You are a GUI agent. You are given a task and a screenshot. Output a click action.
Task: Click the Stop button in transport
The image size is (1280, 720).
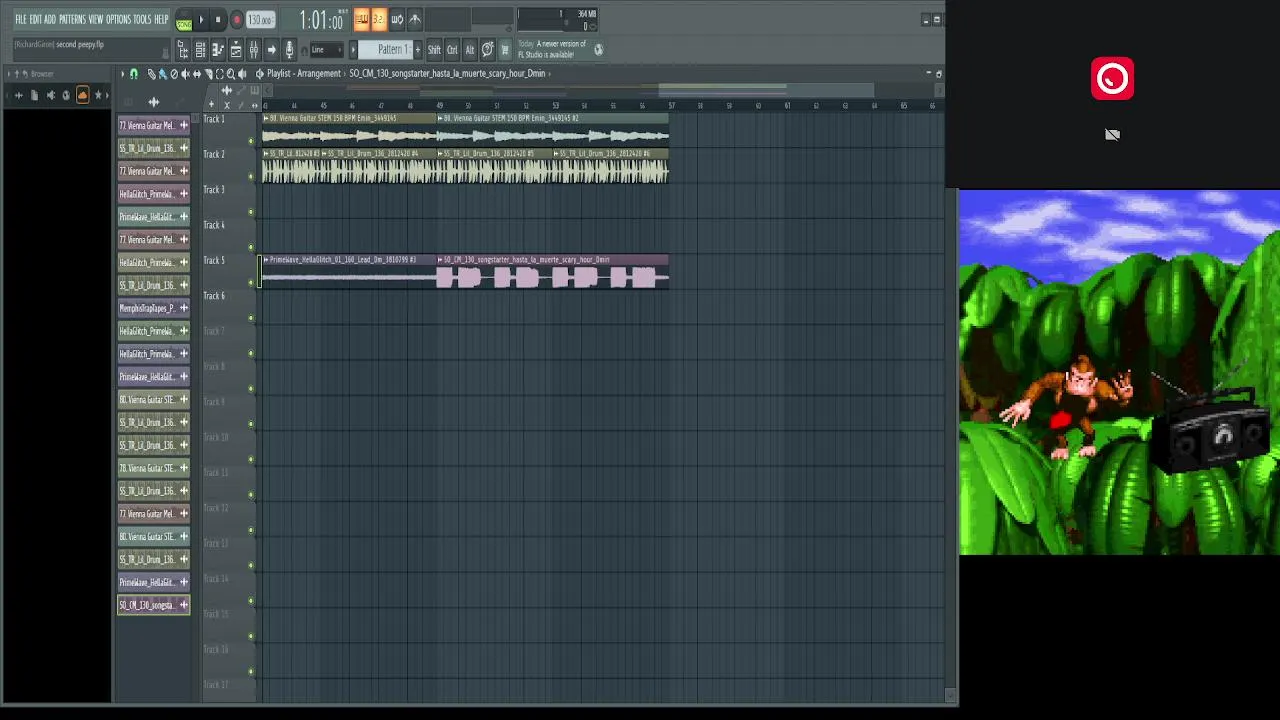tap(218, 20)
